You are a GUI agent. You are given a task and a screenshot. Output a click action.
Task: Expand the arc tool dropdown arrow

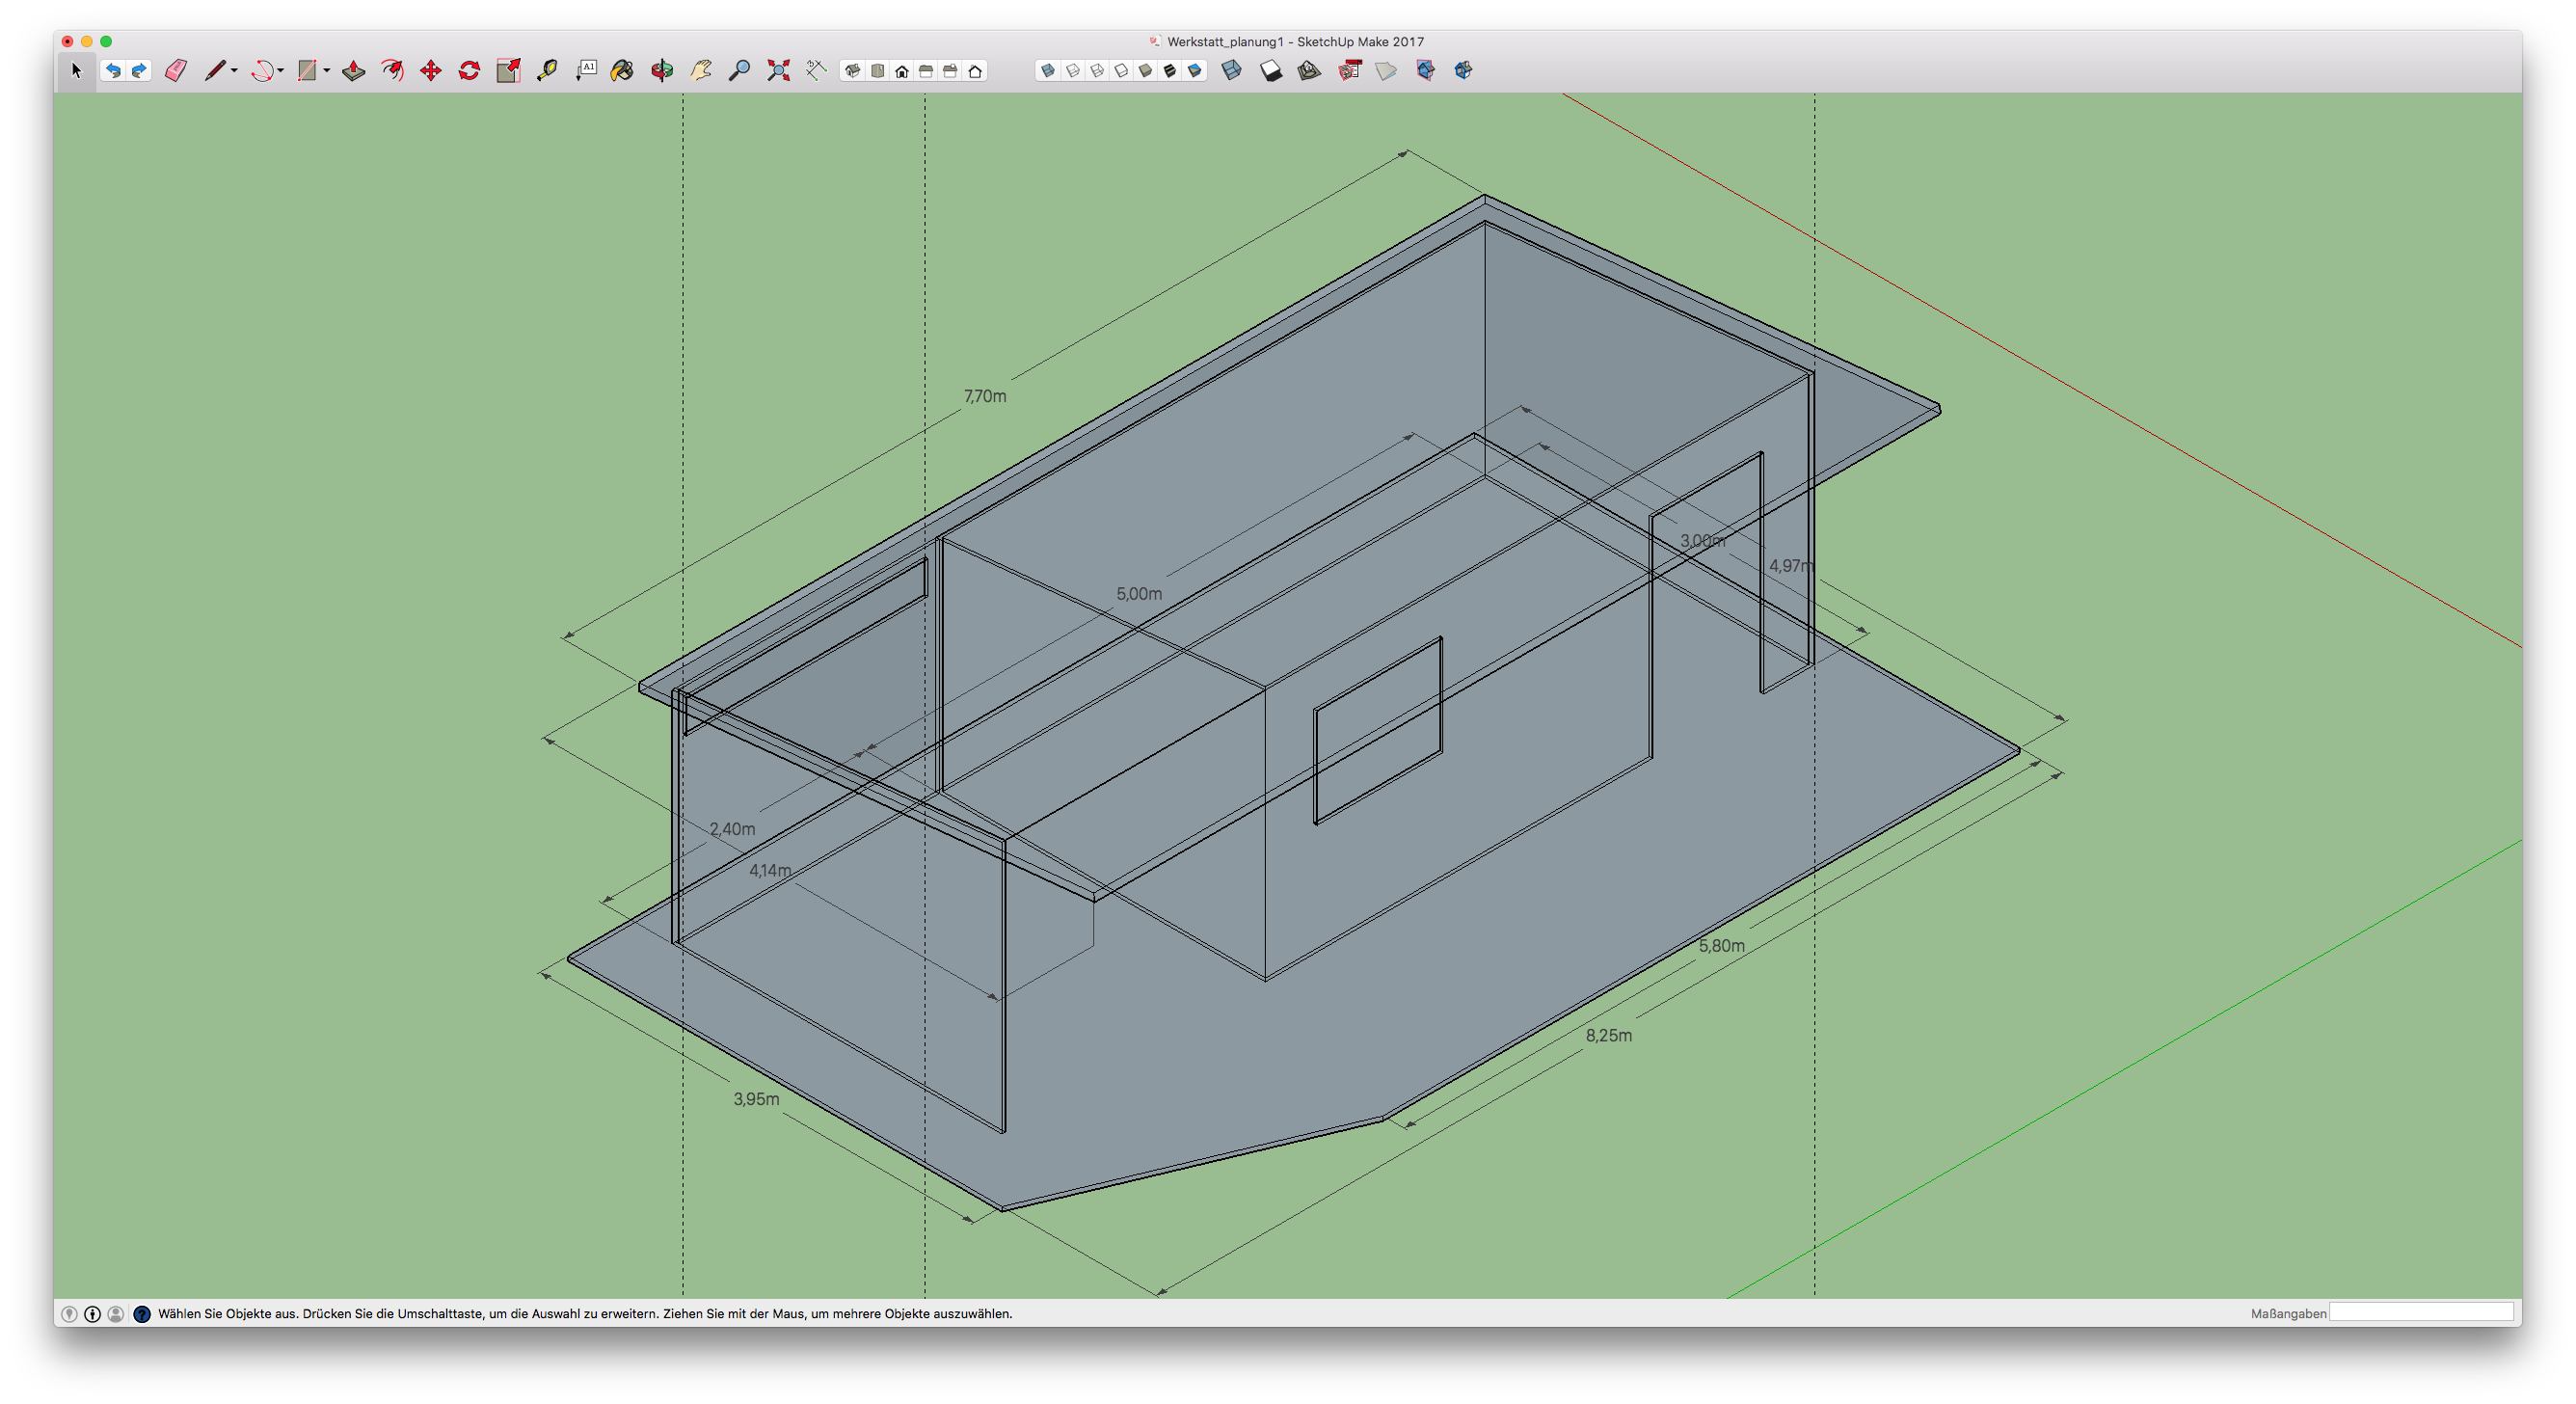(281, 70)
